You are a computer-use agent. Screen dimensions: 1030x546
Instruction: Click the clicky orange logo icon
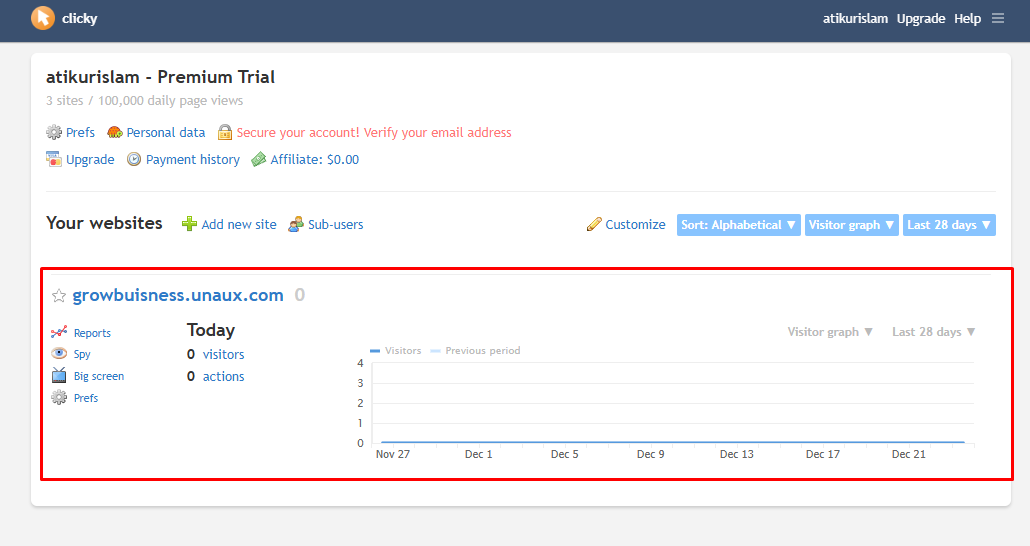43,18
